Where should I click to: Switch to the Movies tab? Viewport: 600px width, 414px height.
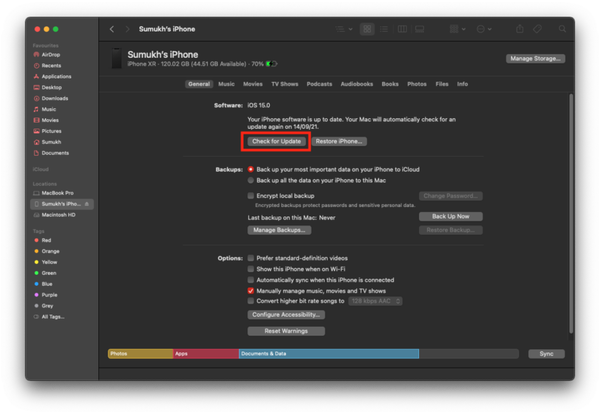click(x=253, y=84)
